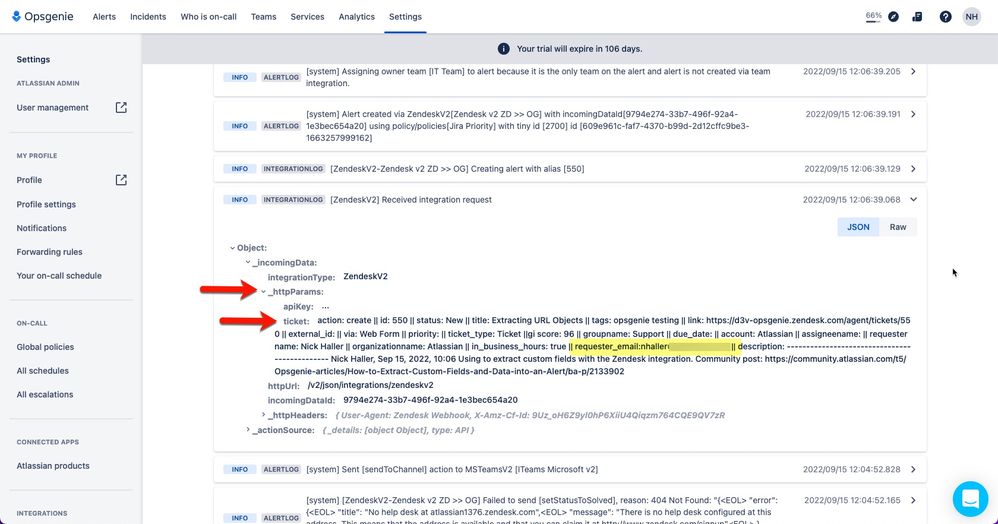The width and height of the screenshot is (998, 524).
Task: Open the Who is on-call tab
Action: point(208,17)
